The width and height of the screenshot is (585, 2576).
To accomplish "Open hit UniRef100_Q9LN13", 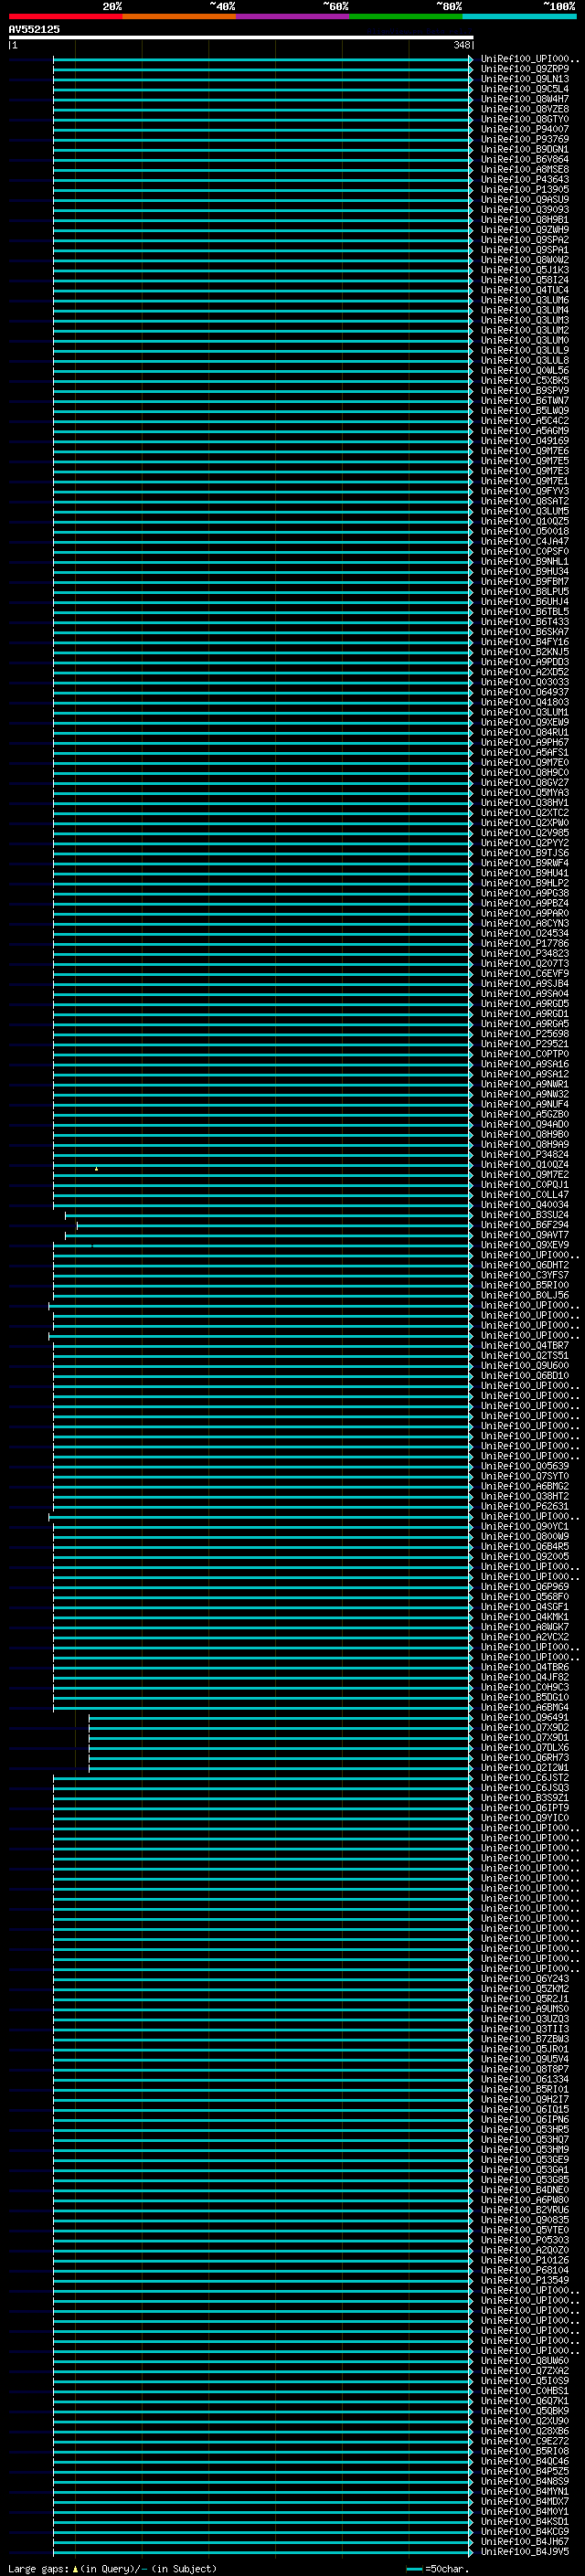I will [x=525, y=79].
